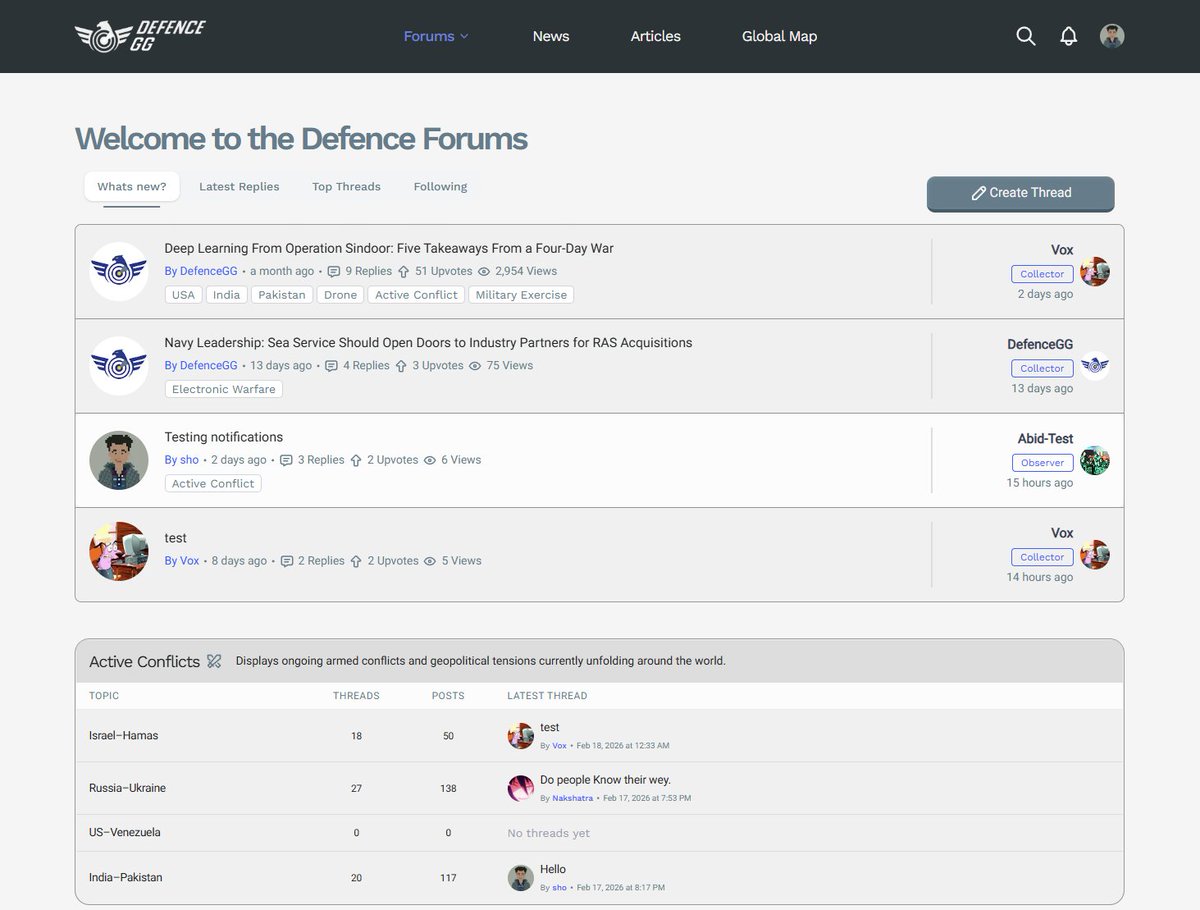Select the Electronic Warfare tag

(224, 389)
